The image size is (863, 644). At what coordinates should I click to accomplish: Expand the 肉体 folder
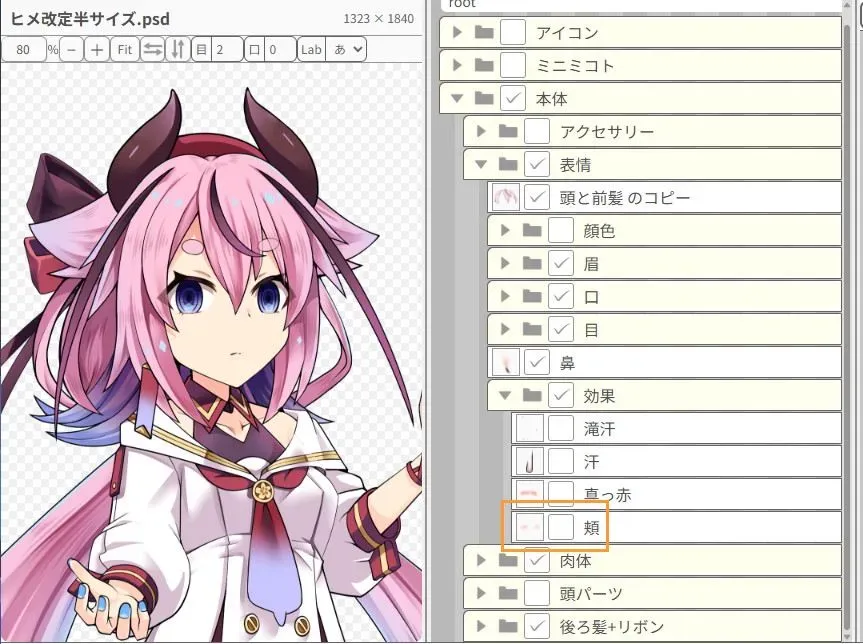(482, 561)
